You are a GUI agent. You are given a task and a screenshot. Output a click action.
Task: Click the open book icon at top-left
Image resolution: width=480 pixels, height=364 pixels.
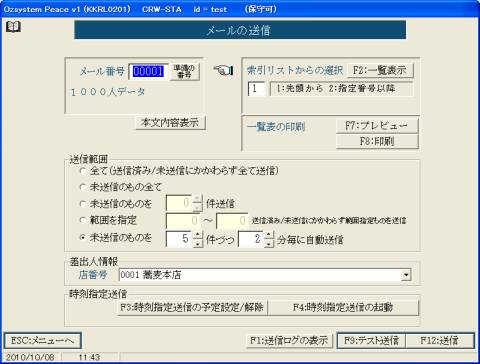pyautogui.click(x=13, y=27)
